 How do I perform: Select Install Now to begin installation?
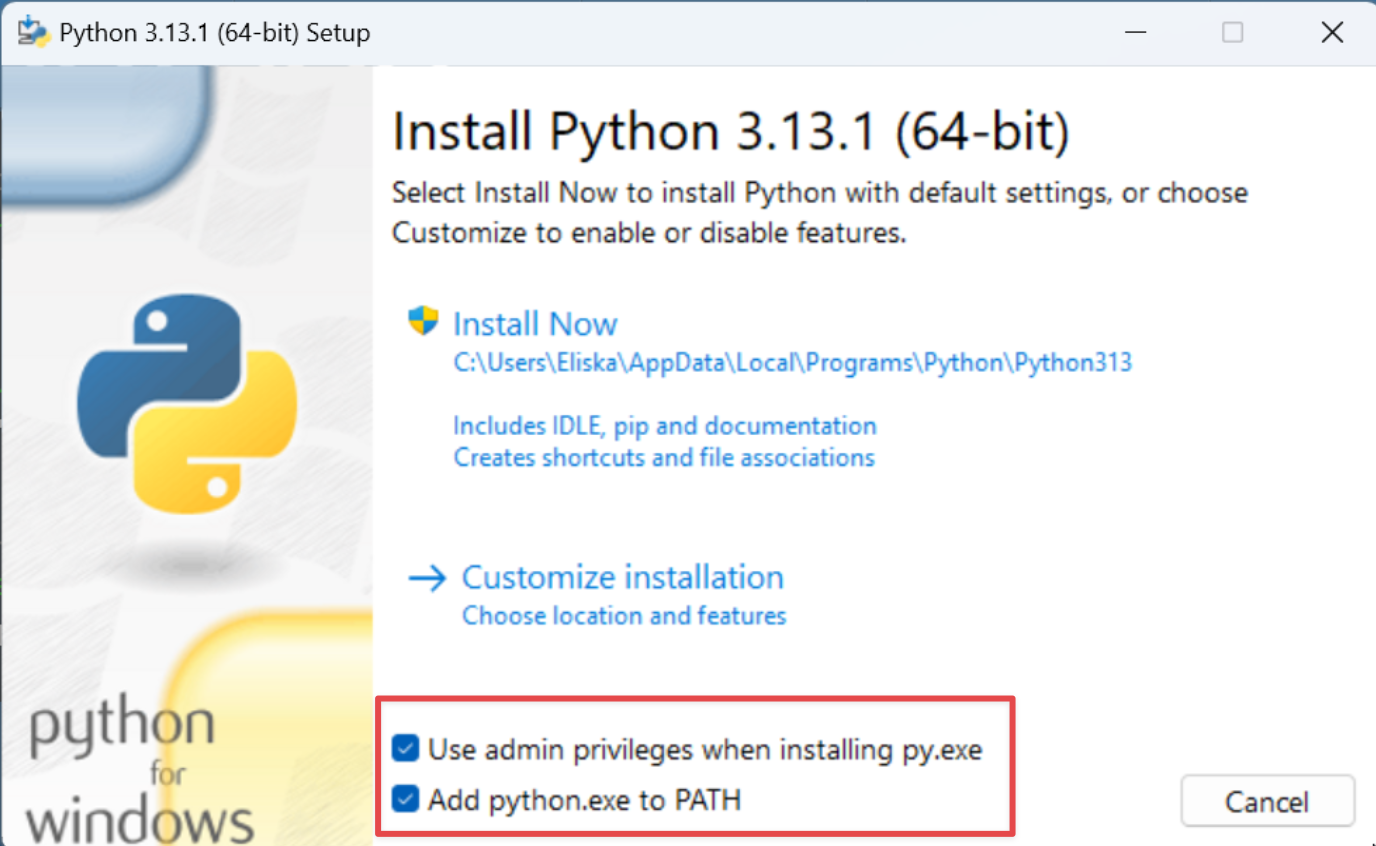[x=535, y=323]
